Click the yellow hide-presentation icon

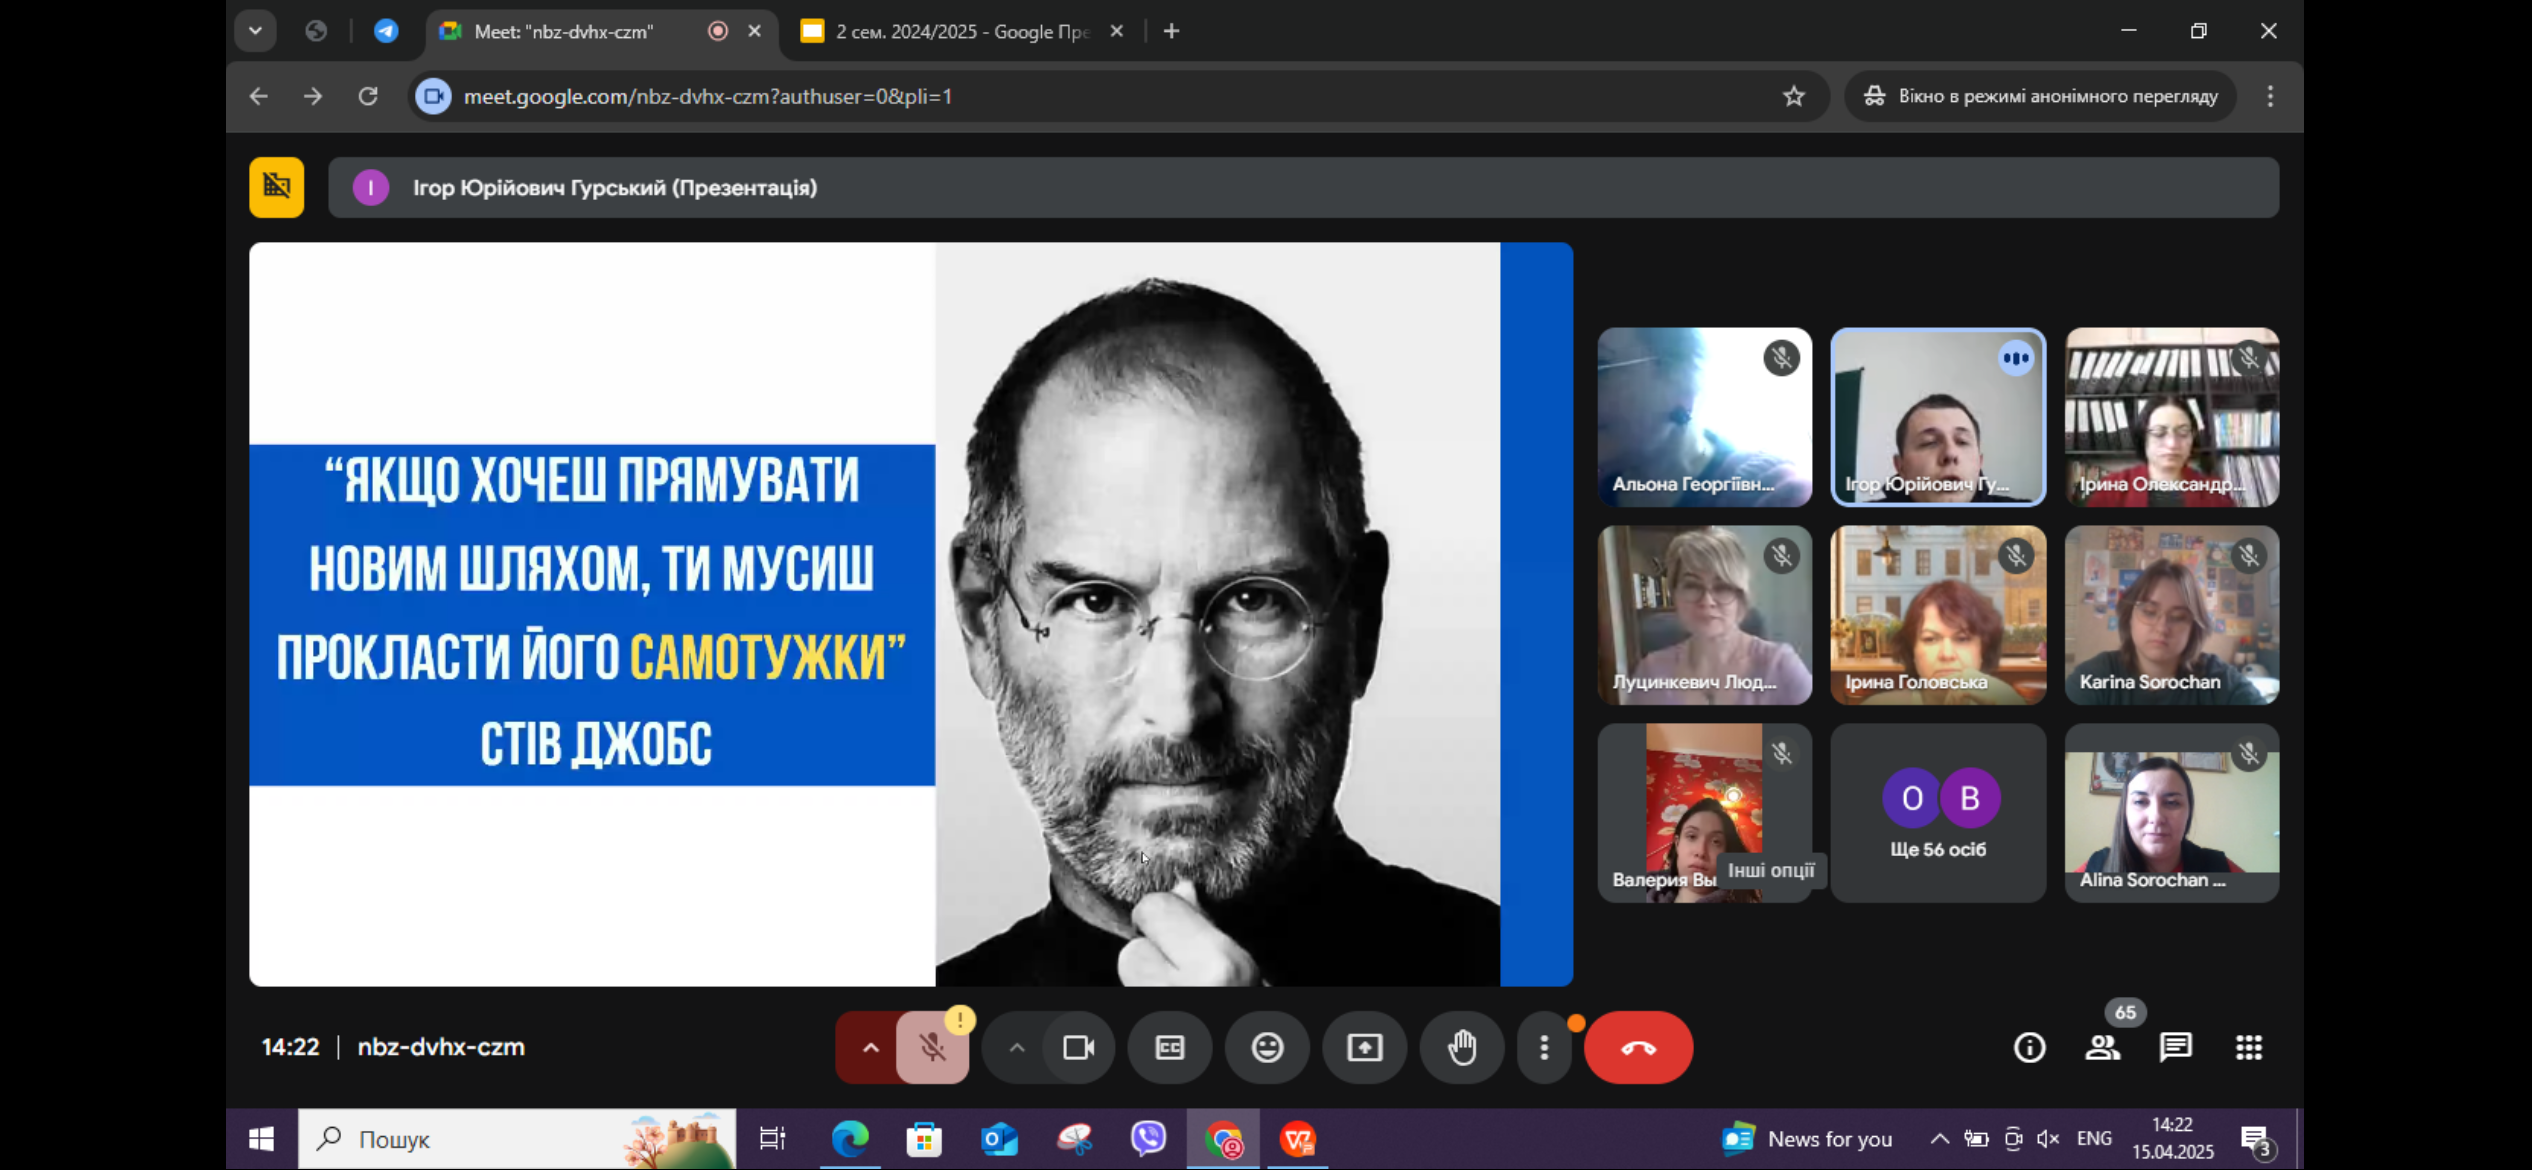[x=276, y=187]
